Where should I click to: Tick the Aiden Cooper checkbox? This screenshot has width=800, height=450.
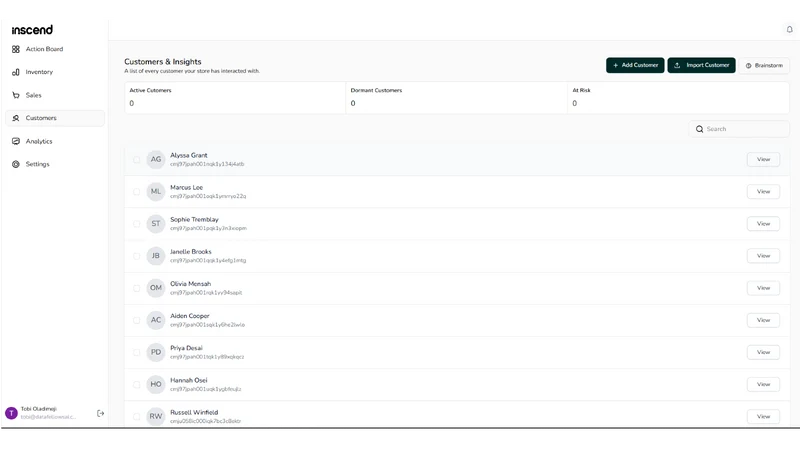click(136, 320)
